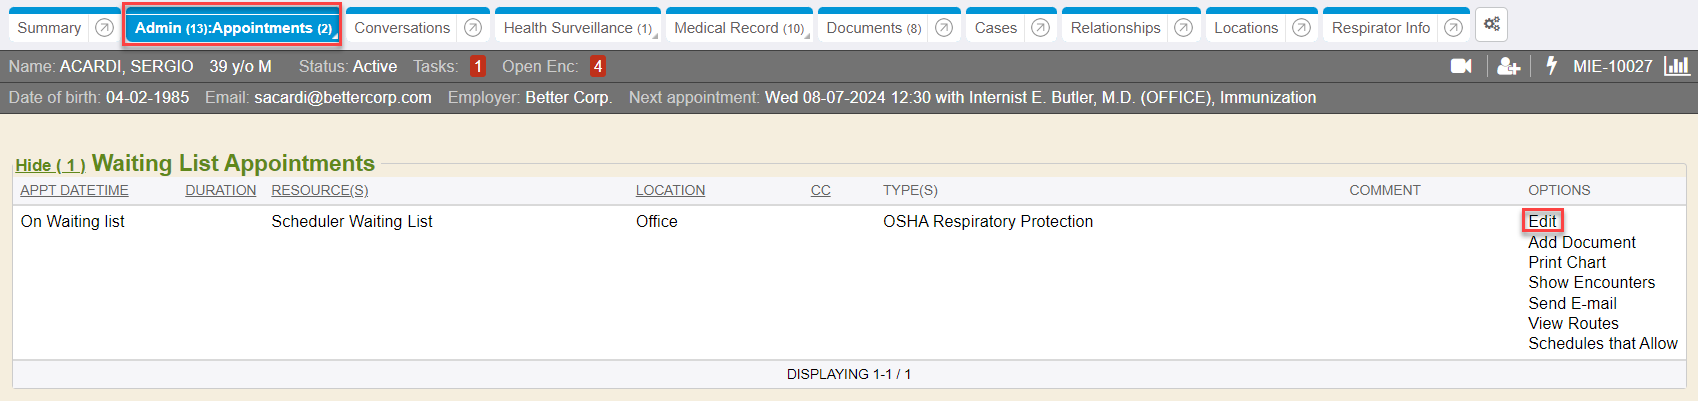Click Edit for the waiting list appointment

pos(1542,221)
